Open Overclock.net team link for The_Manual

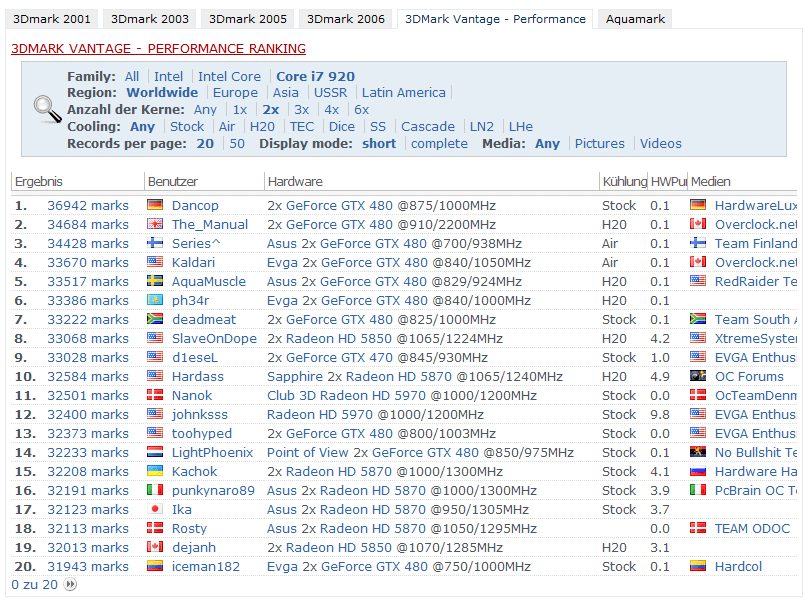(x=755, y=224)
